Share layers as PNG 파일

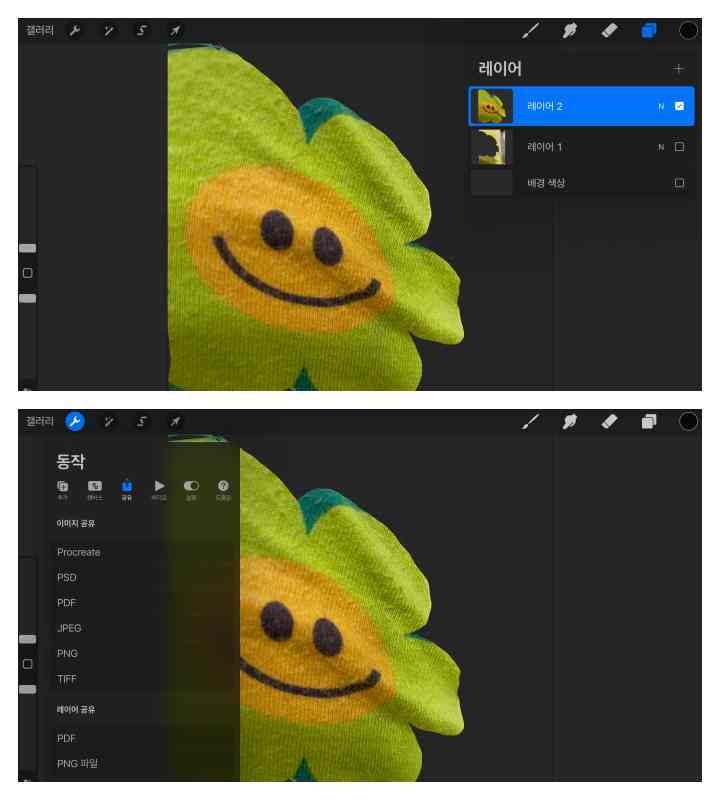[77, 764]
